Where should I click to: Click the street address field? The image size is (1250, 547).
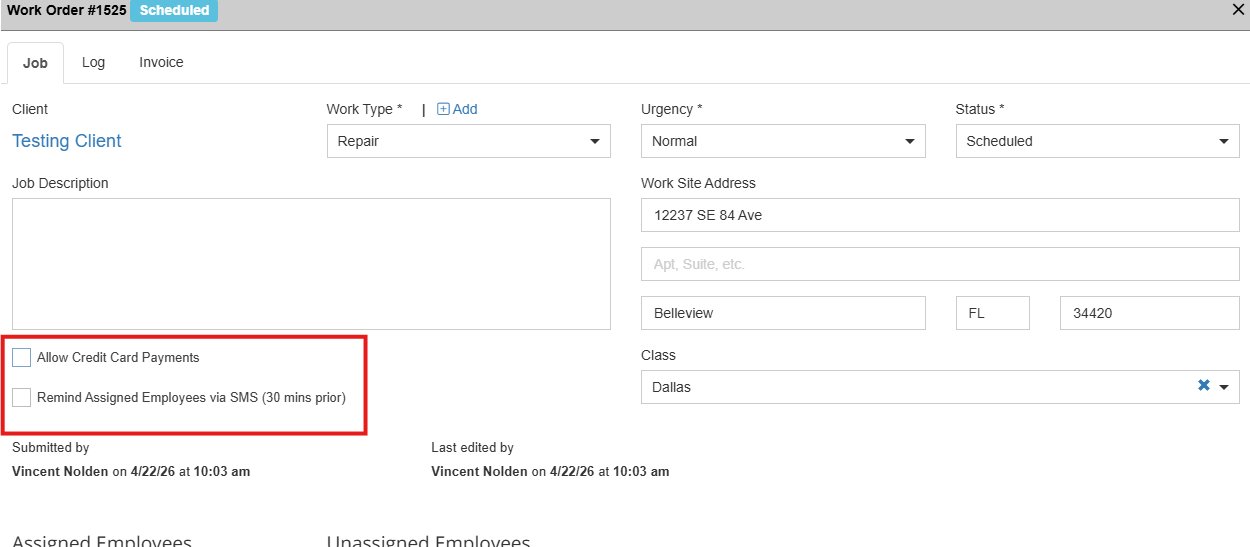940,215
